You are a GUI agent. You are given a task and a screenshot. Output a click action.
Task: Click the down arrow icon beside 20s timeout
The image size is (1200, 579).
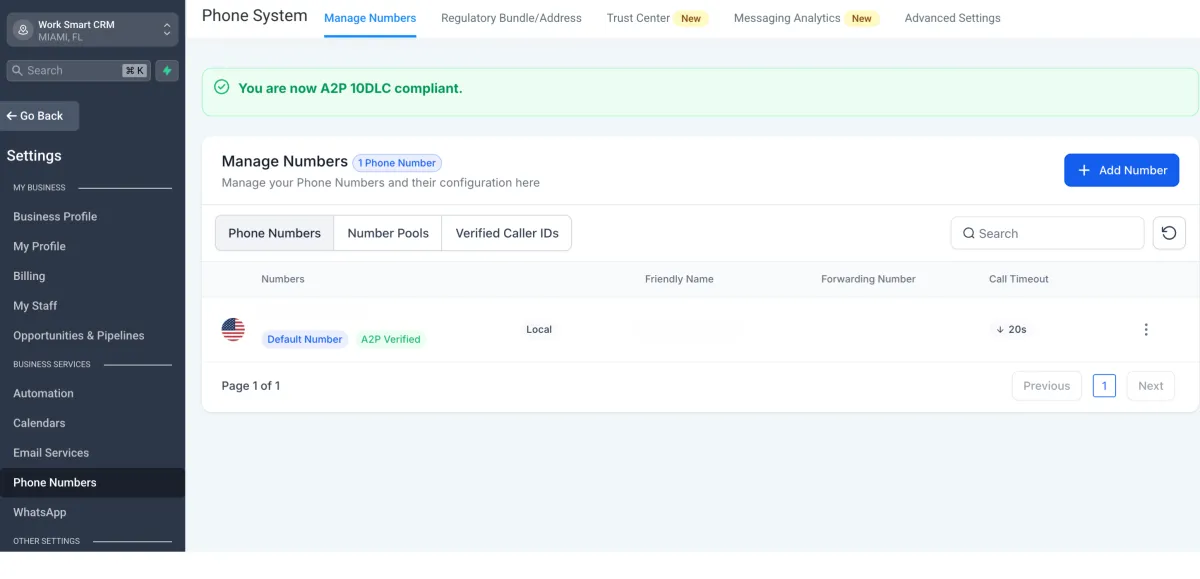(1000, 330)
